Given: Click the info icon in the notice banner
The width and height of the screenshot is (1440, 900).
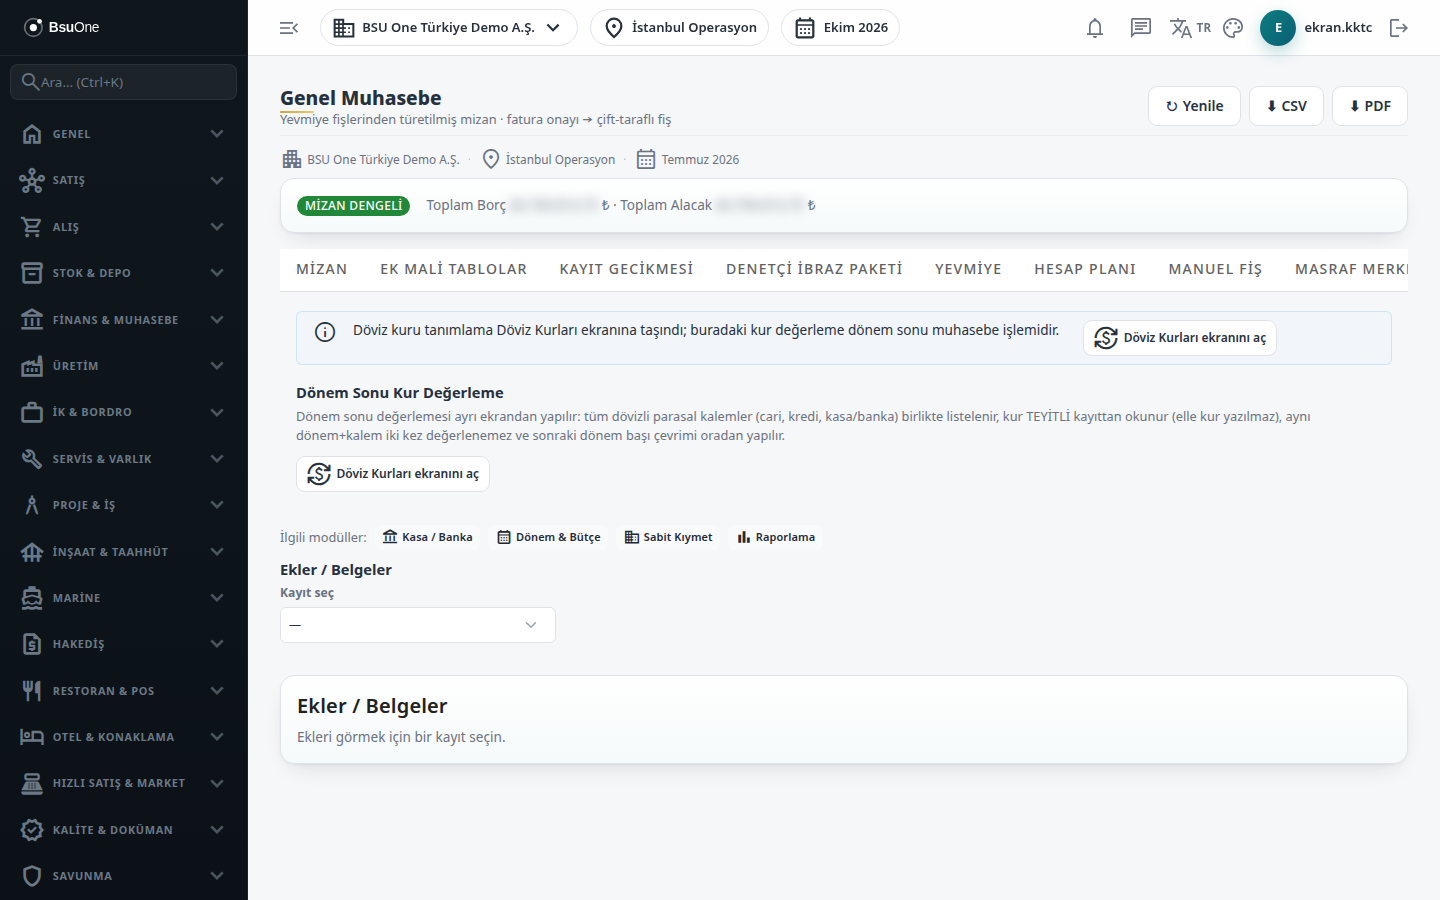Looking at the screenshot, I should coord(325,332).
